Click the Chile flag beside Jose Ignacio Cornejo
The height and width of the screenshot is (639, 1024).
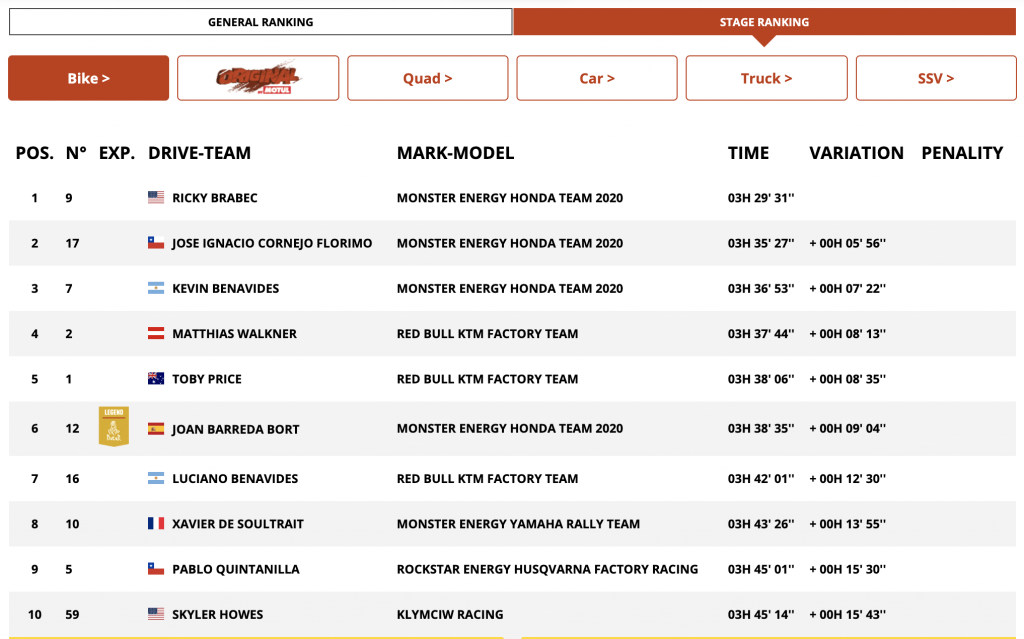pyautogui.click(x=156, y=243)
